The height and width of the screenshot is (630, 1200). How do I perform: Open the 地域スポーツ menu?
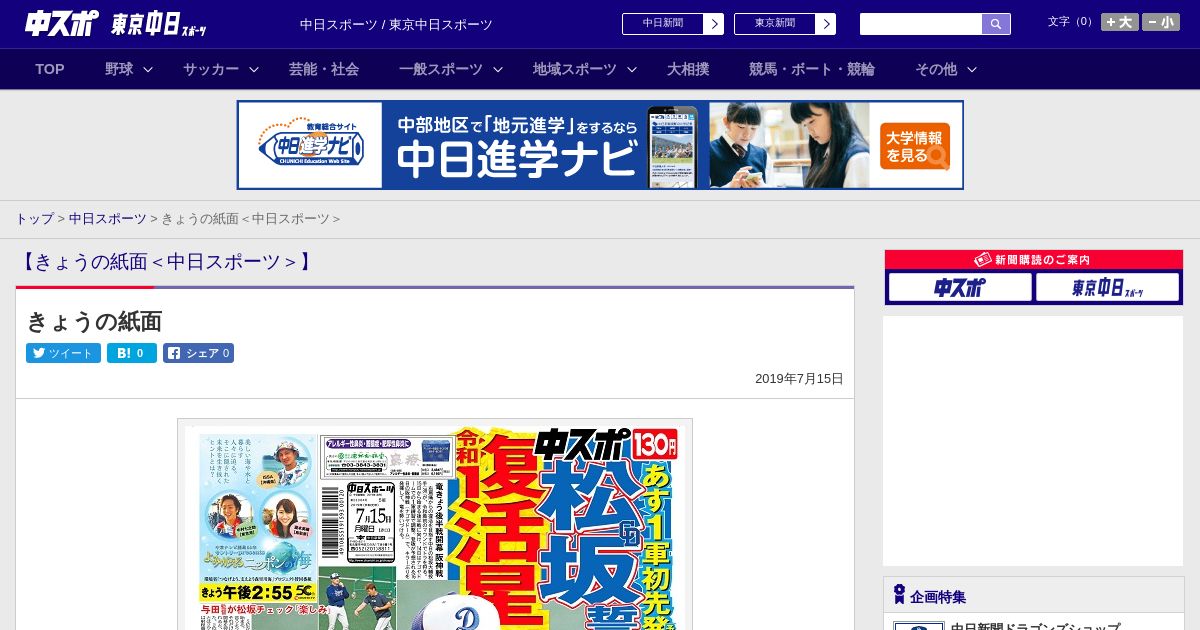[x=575, y=69]
